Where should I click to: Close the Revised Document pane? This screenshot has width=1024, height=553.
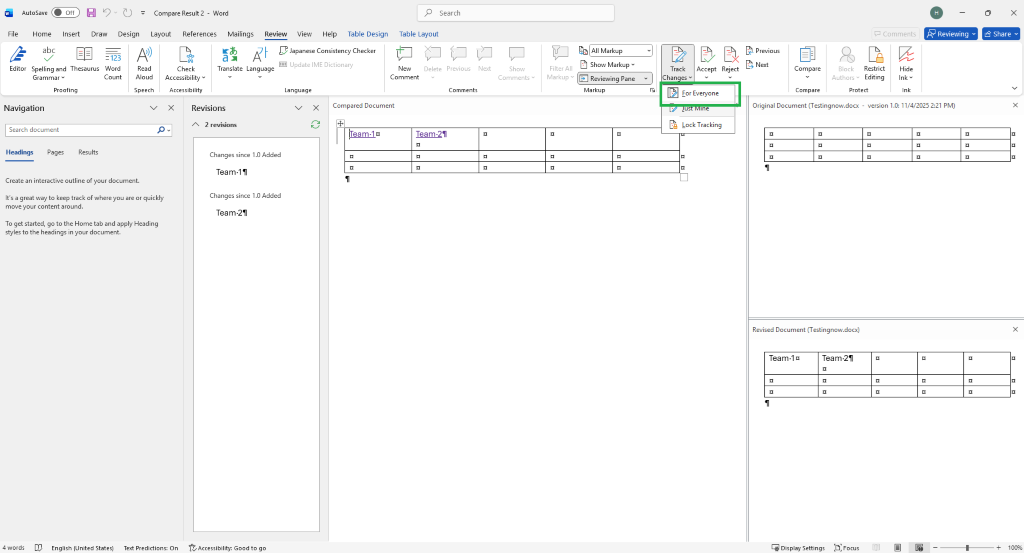(1015, 330)
